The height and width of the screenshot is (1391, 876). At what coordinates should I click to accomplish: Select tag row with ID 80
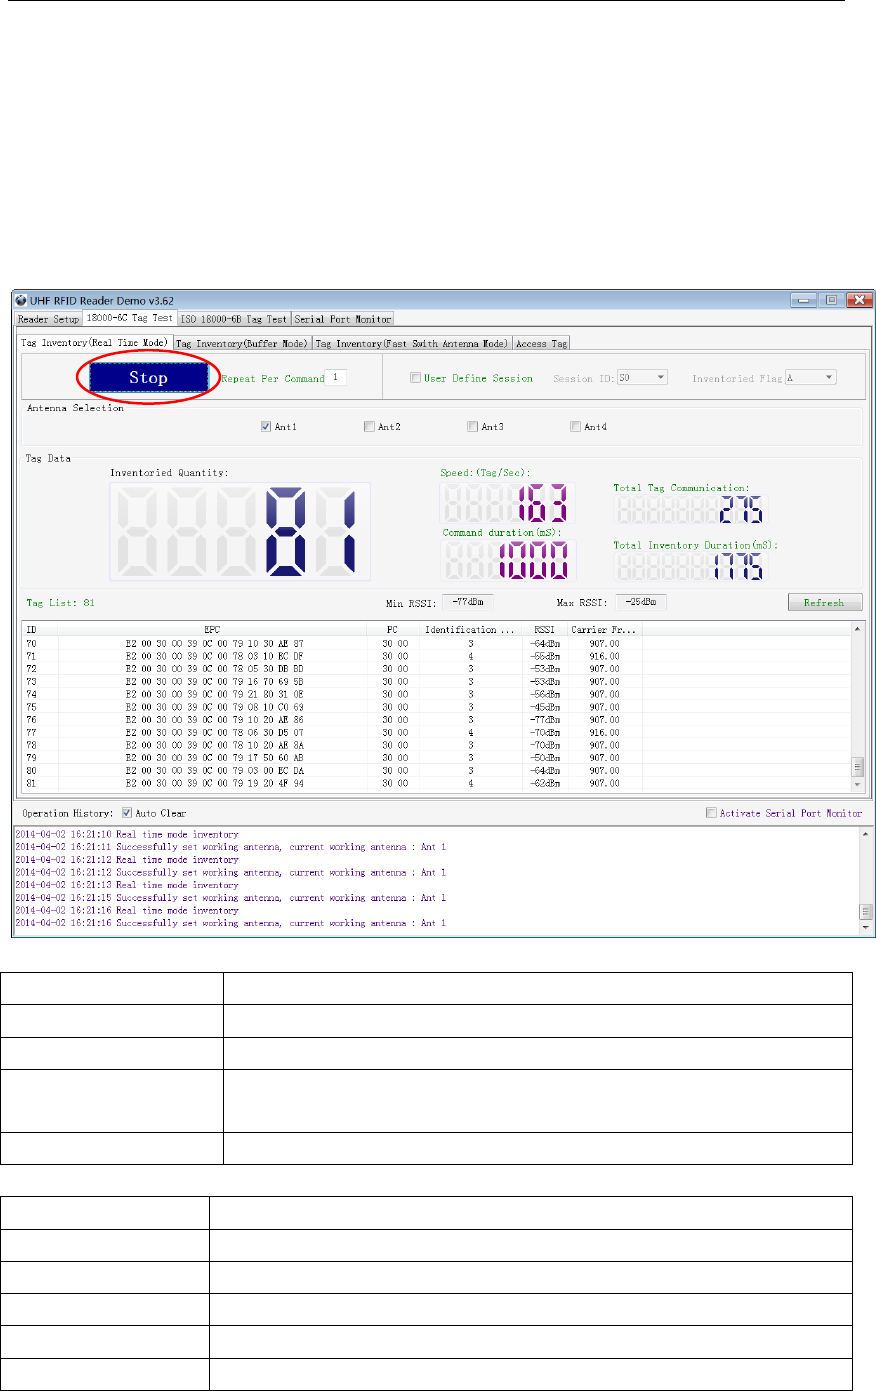[x=436, y=771]
